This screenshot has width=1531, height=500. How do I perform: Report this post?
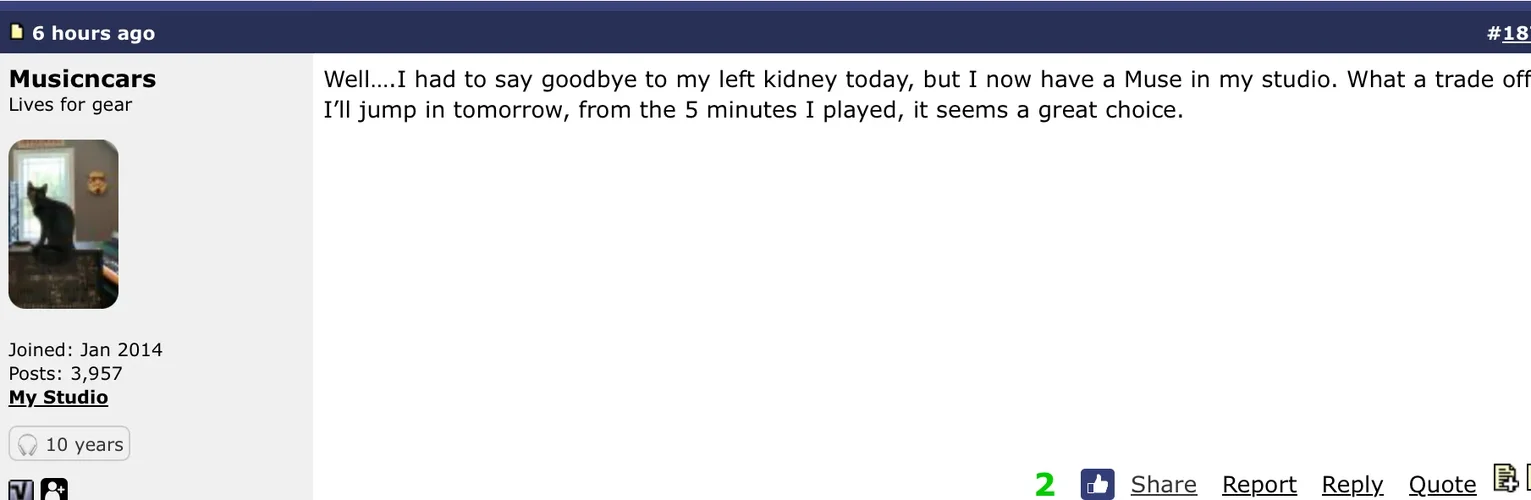click(x=1259, y=485)
